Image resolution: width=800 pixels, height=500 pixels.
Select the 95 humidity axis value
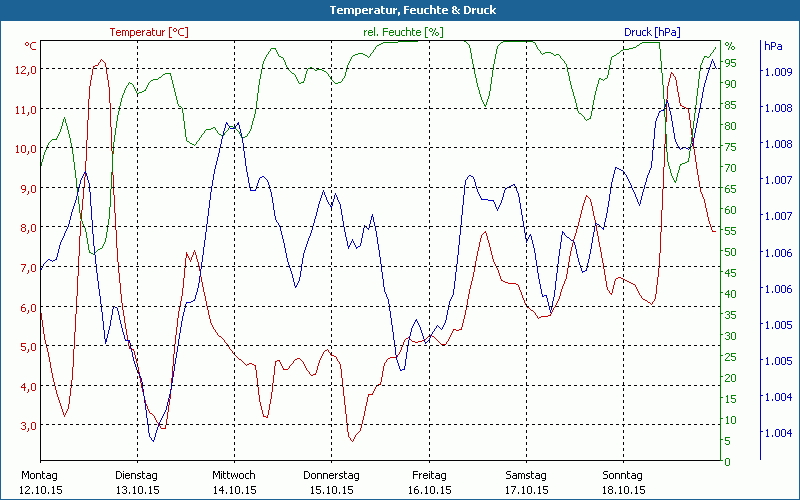tap(730, 63)
